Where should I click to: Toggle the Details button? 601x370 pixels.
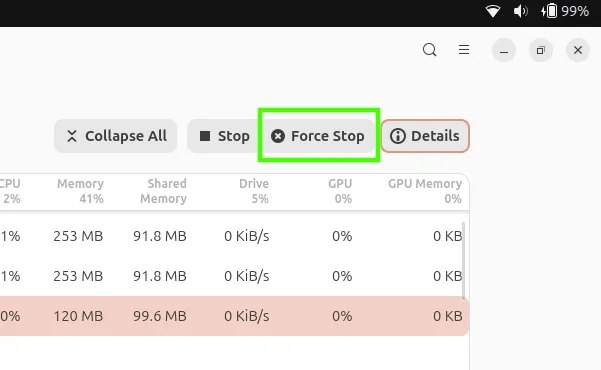click(425, 136)
